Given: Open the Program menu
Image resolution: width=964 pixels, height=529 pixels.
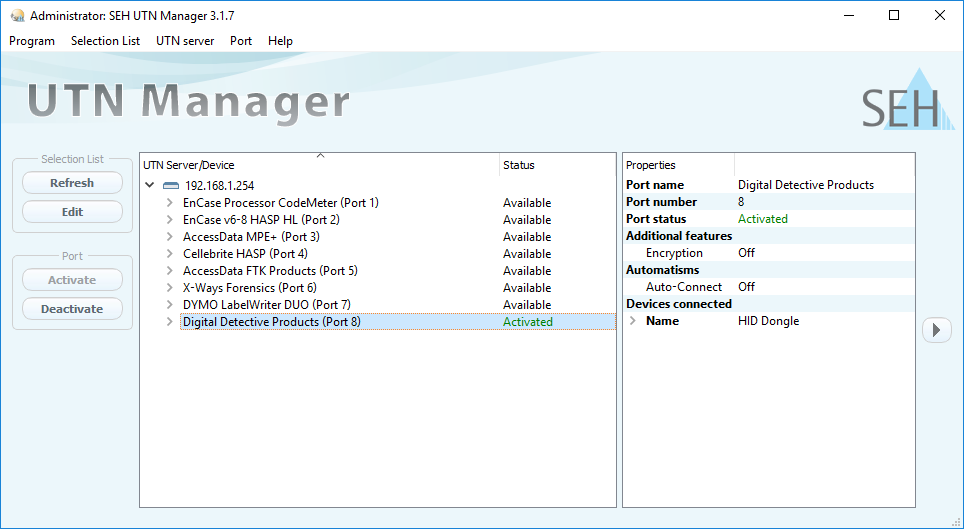Looking at the screenshot, I should 32,41.
